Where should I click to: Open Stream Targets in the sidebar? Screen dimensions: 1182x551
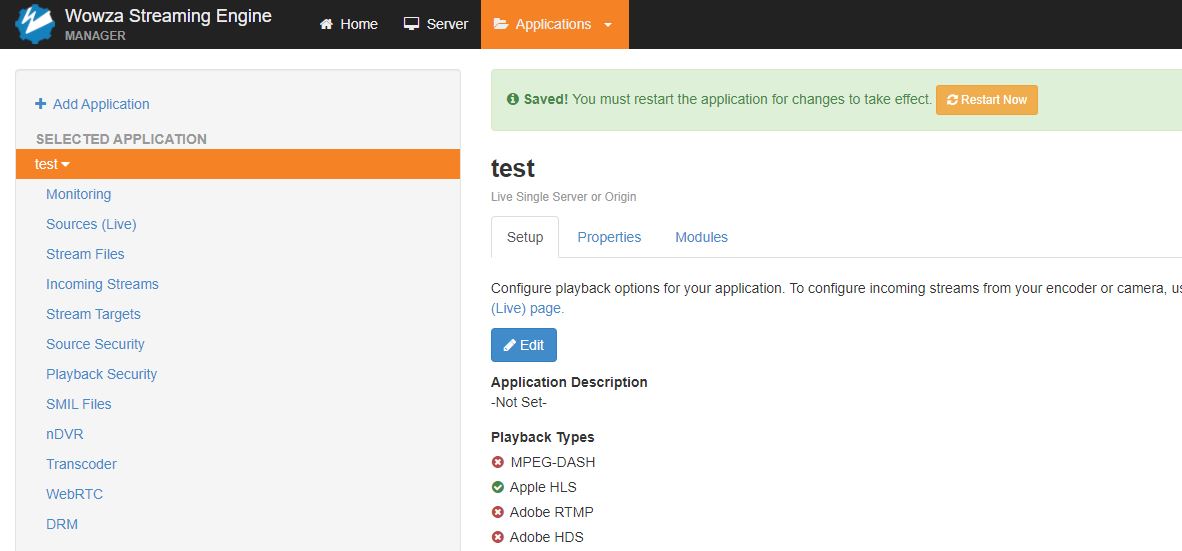[x=93, y=314]
